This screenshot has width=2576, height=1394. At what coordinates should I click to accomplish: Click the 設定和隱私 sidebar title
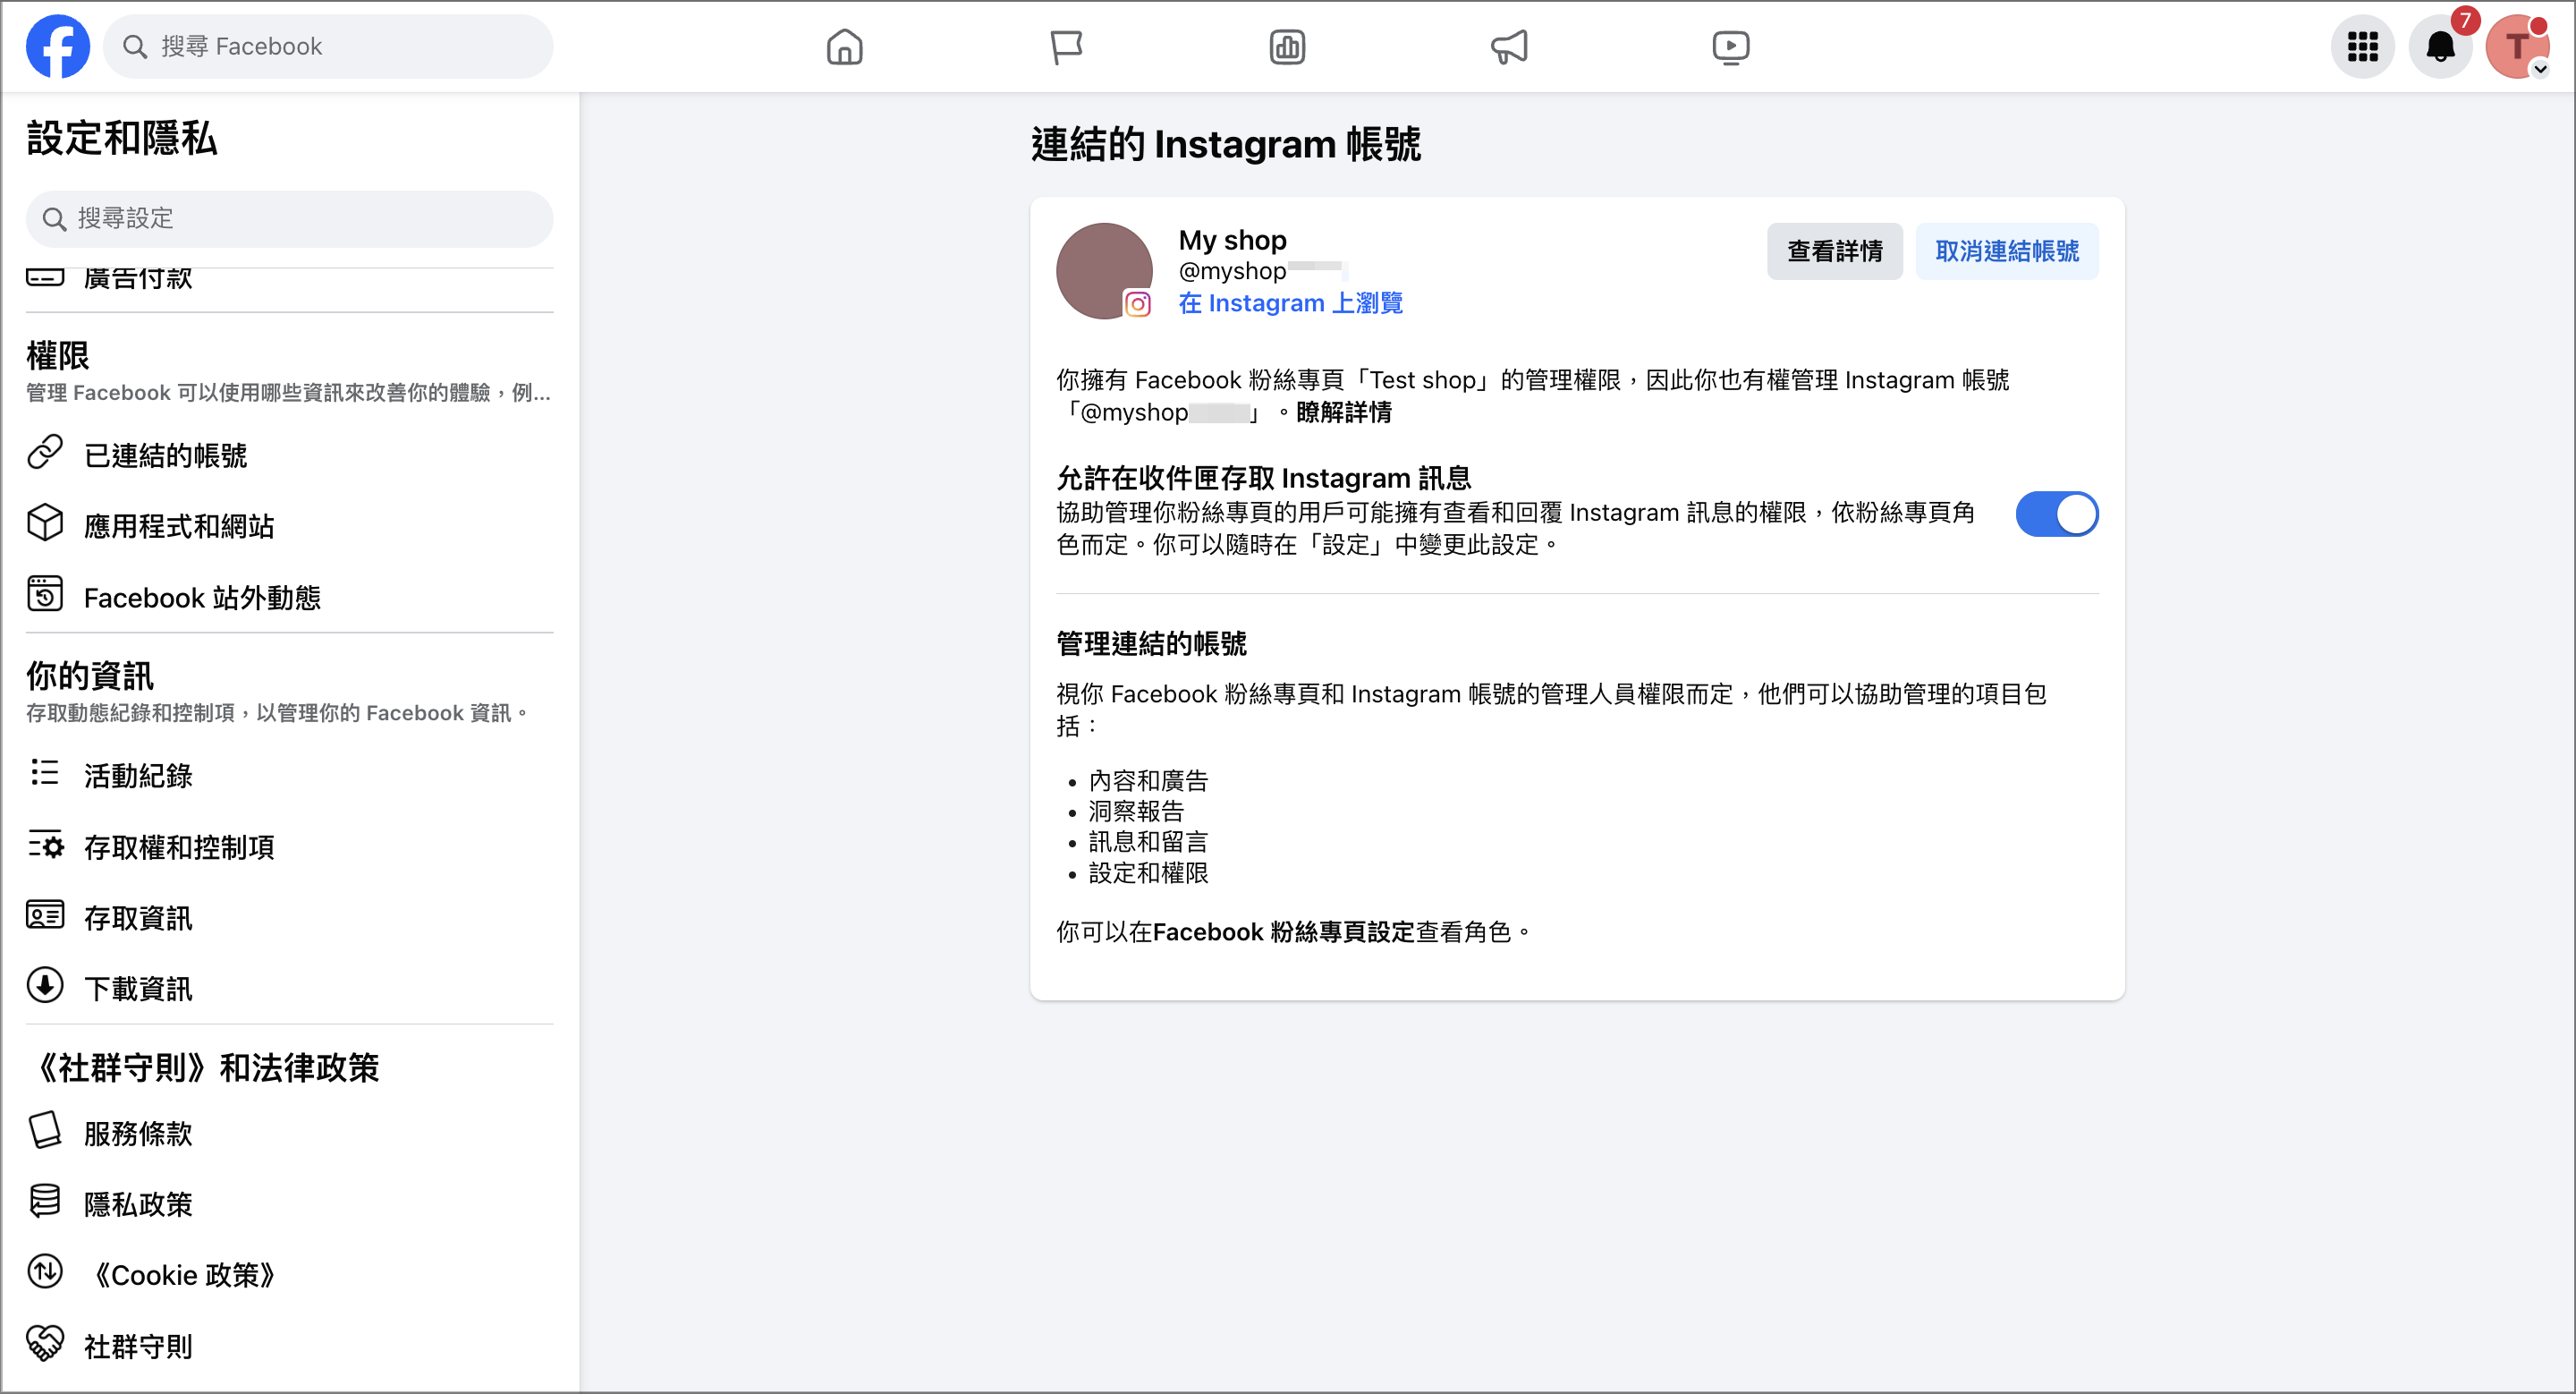[121, 138]
